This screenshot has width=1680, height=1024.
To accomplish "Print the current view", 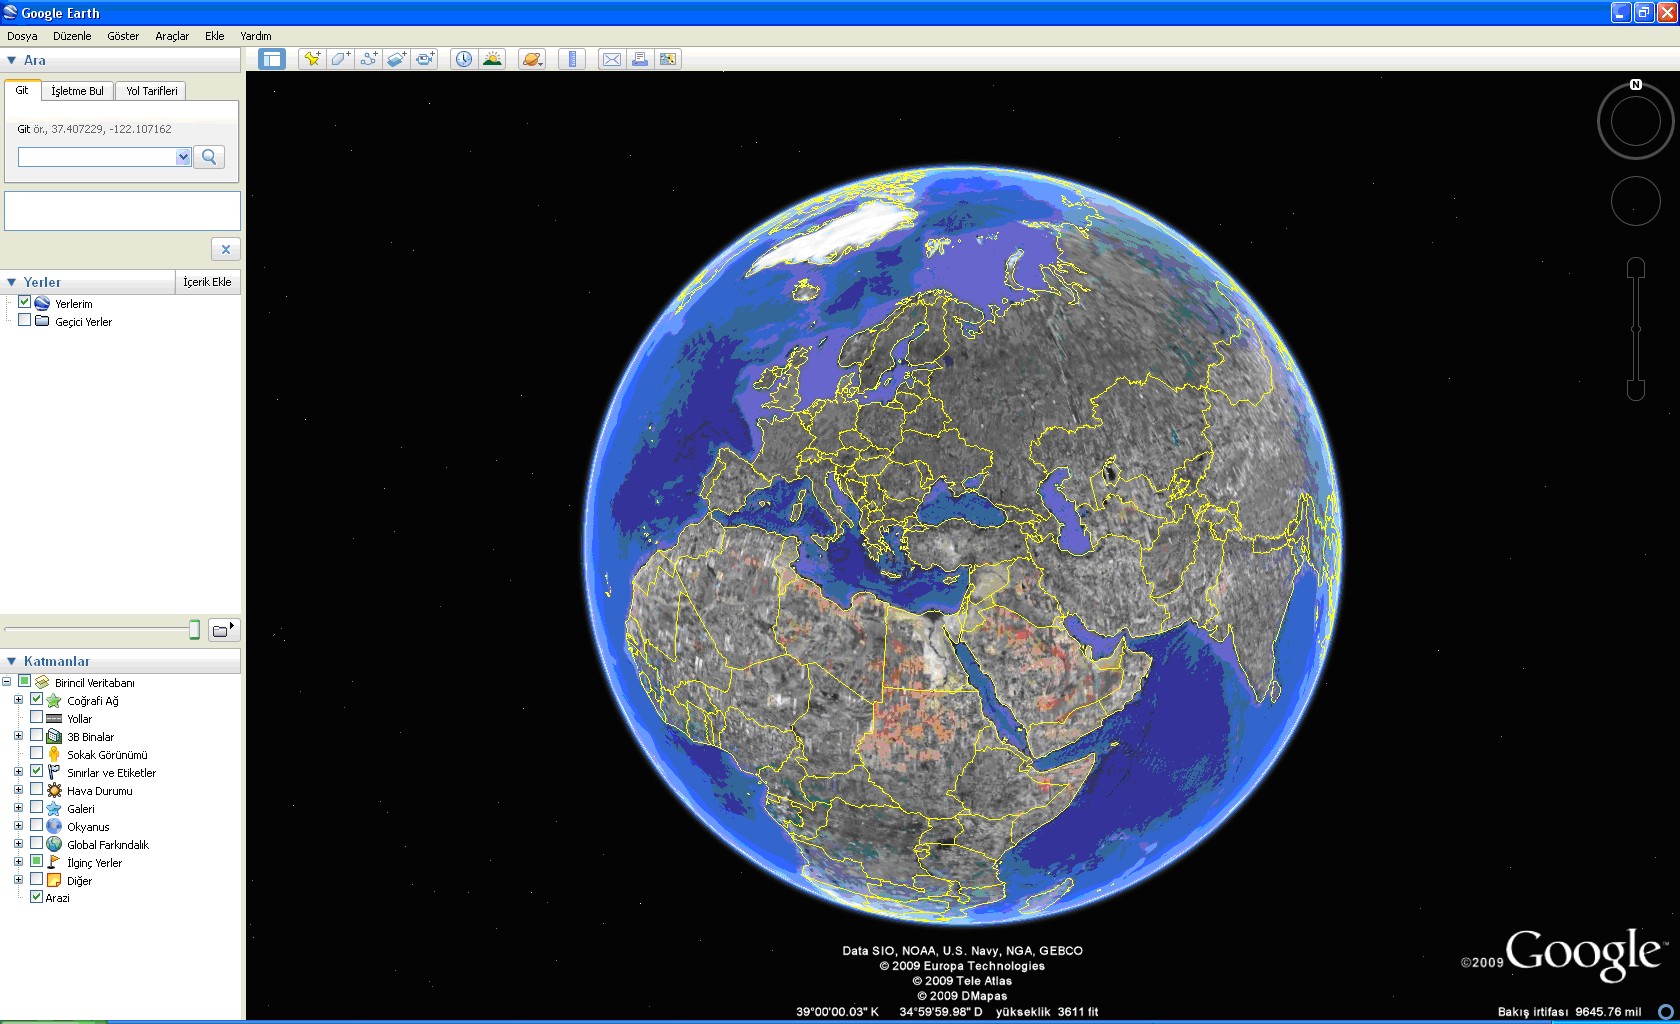I will tap(639, 59).
